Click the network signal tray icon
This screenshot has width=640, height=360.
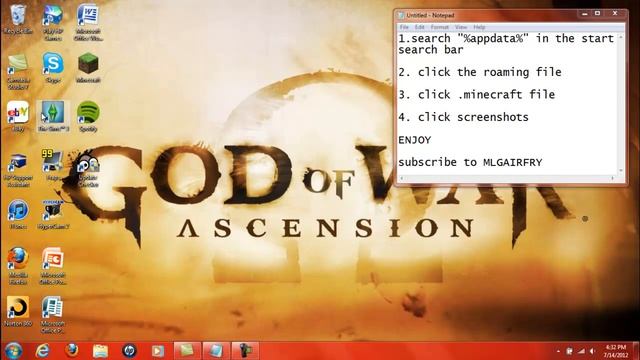click(x=581, y=351)
